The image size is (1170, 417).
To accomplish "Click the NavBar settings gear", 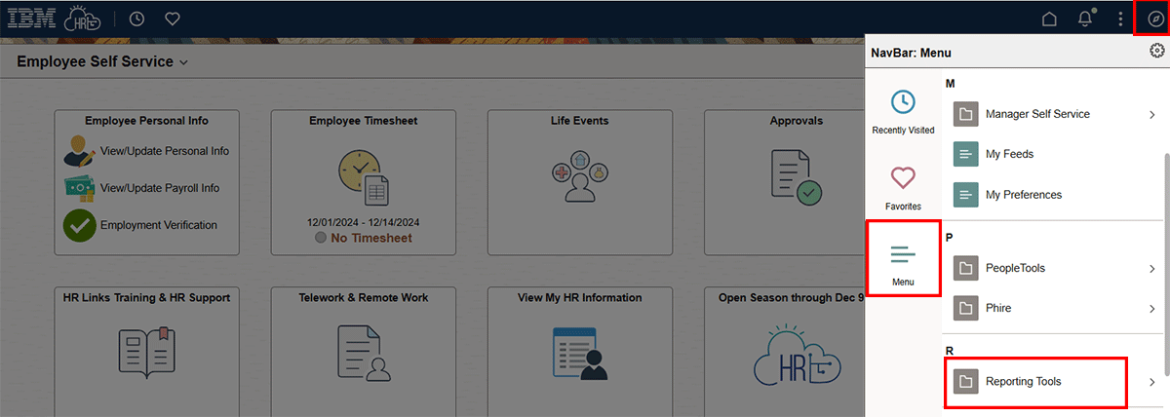I will click(x=1157, y=51).
